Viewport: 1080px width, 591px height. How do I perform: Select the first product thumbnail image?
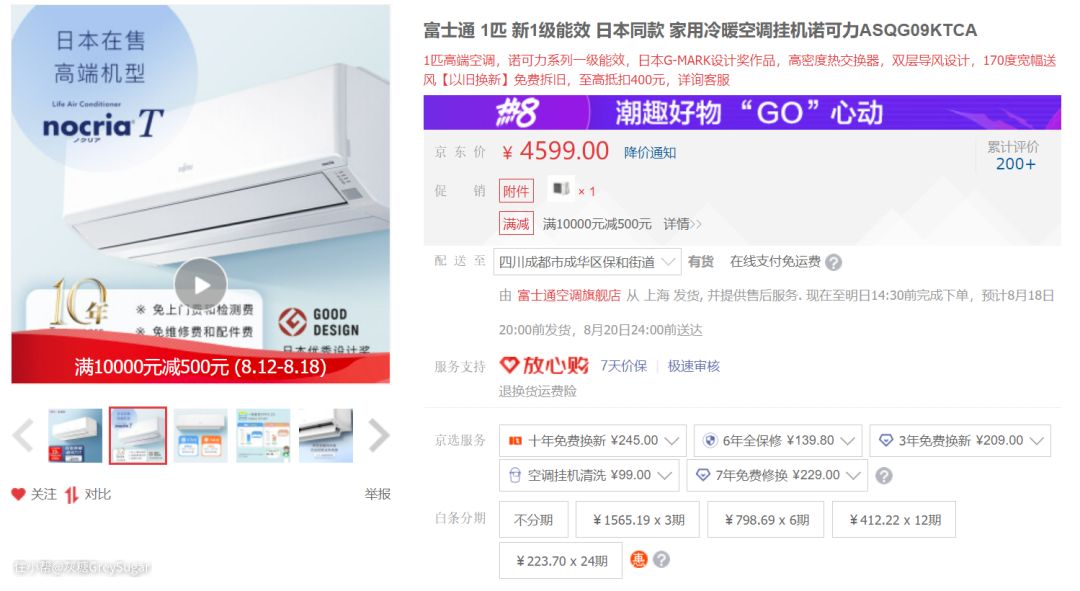[75, 435]
